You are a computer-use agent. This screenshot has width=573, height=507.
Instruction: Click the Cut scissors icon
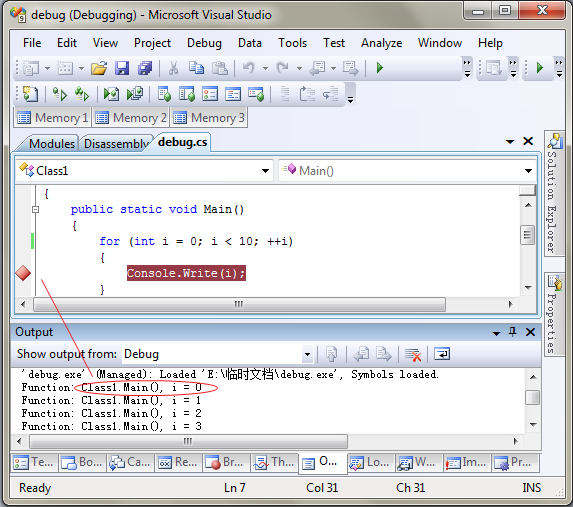click(174, 68)
